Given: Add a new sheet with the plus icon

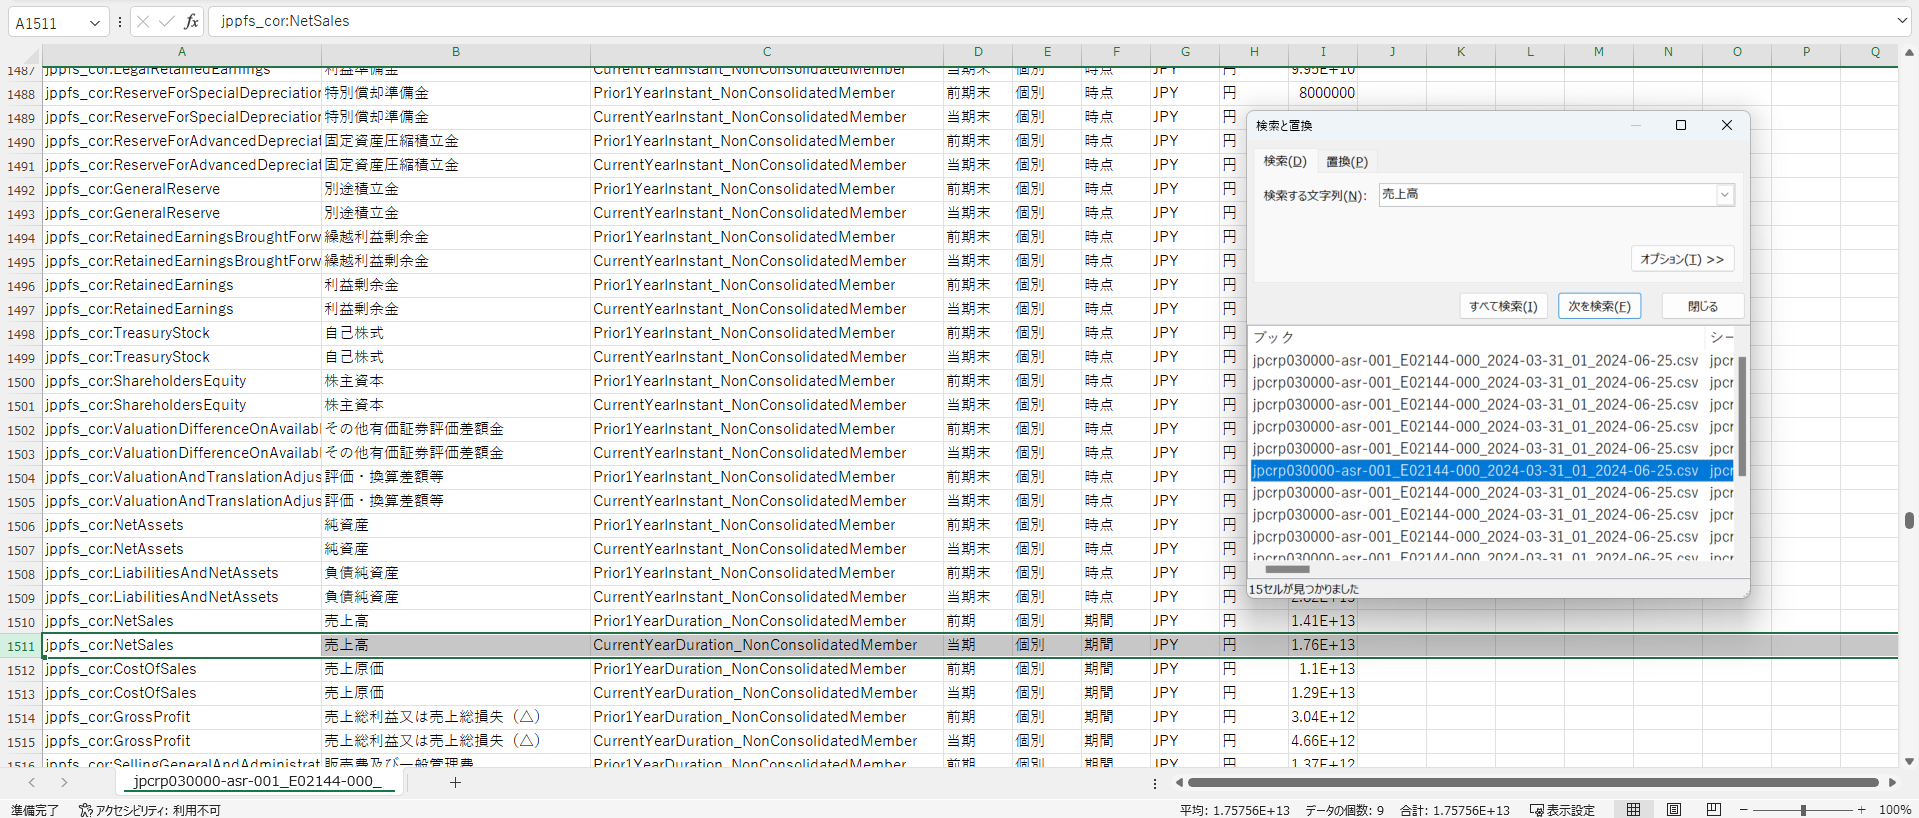Looking at the screenshot, I should (x=455, y=782).
